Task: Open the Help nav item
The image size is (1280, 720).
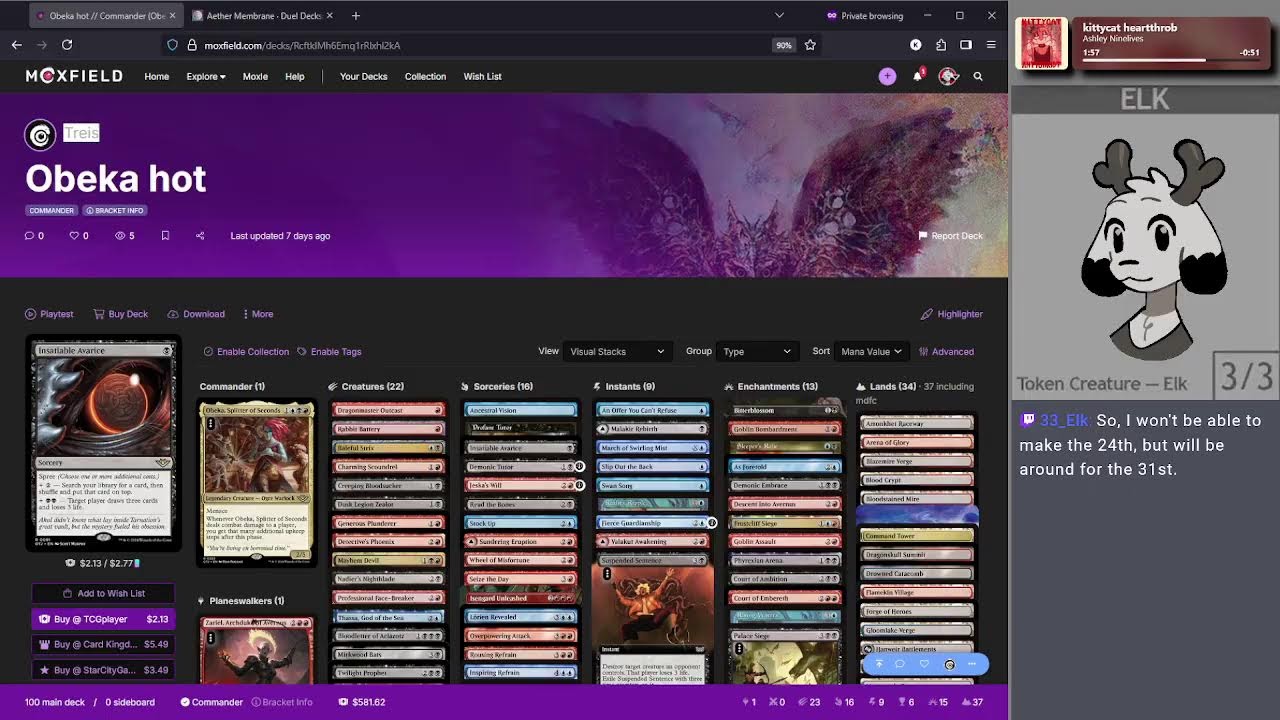Action: point(294,76)
